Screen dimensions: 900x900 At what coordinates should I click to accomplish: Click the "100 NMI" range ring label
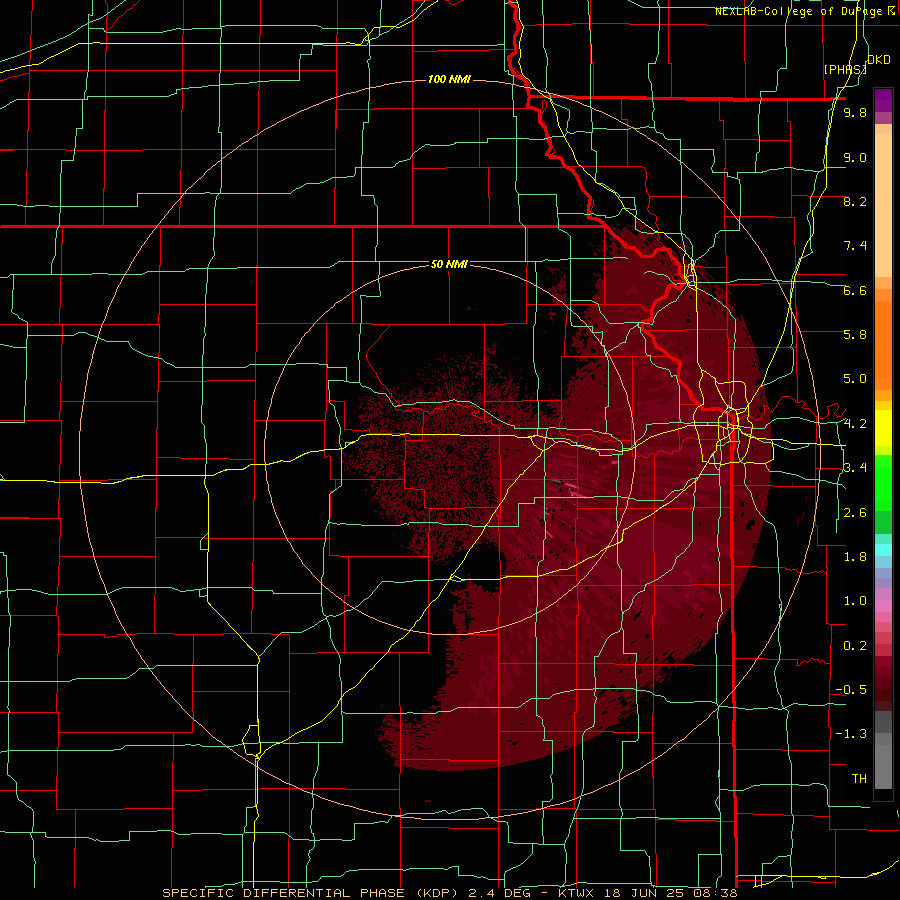449,79
